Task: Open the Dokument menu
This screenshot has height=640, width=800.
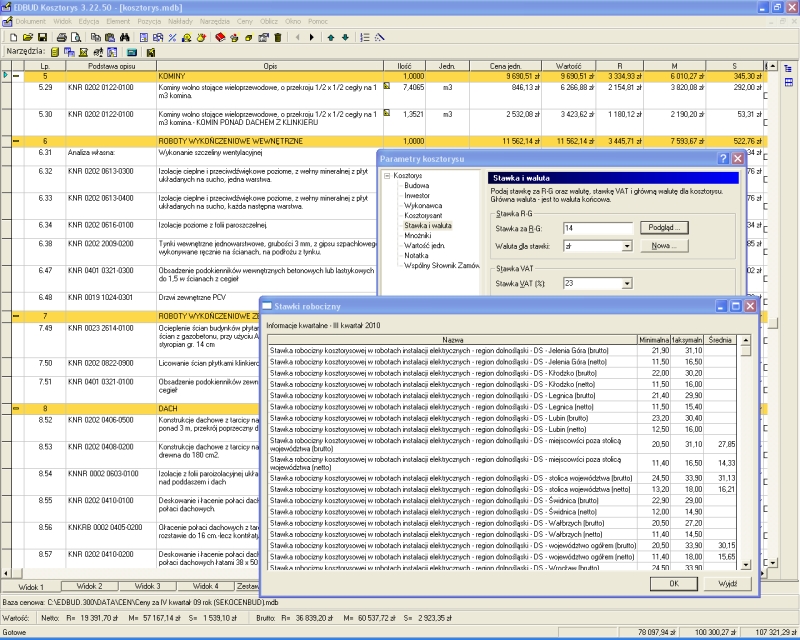Action: (30, 21)
